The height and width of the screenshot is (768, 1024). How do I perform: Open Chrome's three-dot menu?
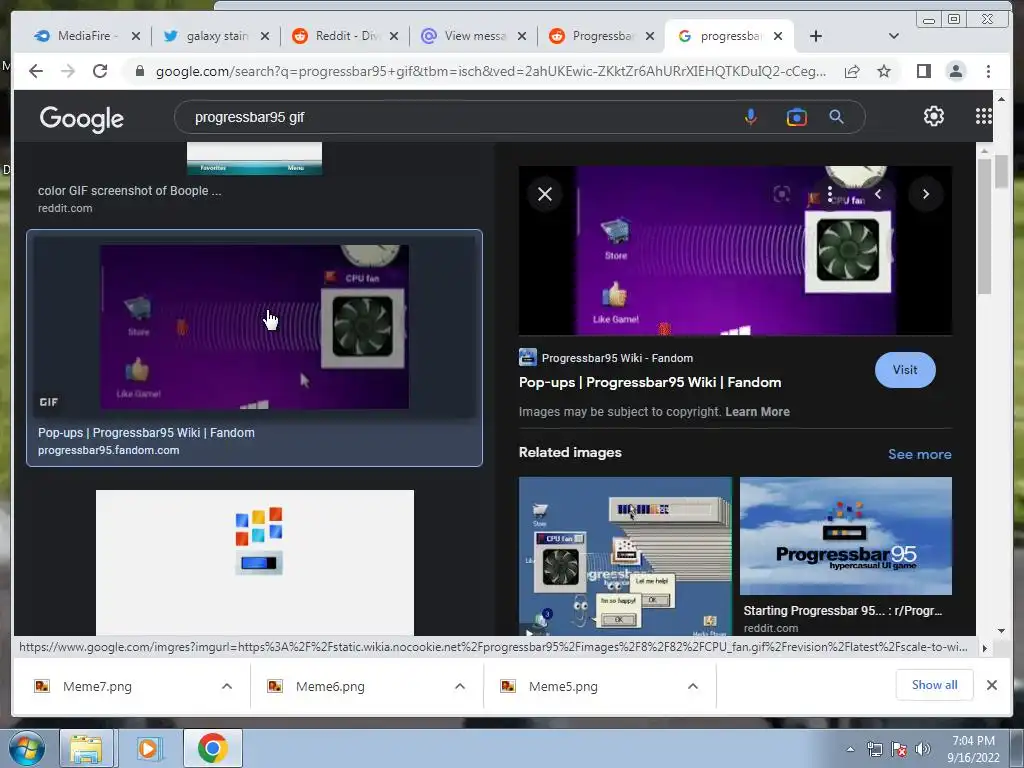tap(988, 71)
